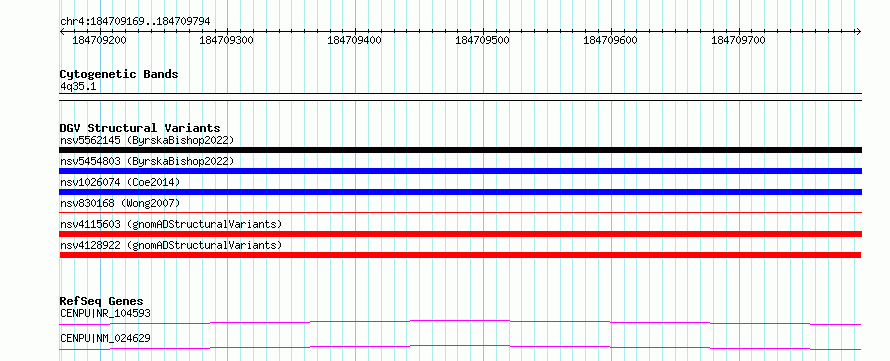
Task: Click ruler position 184709400
Action: tap(355, 40)
